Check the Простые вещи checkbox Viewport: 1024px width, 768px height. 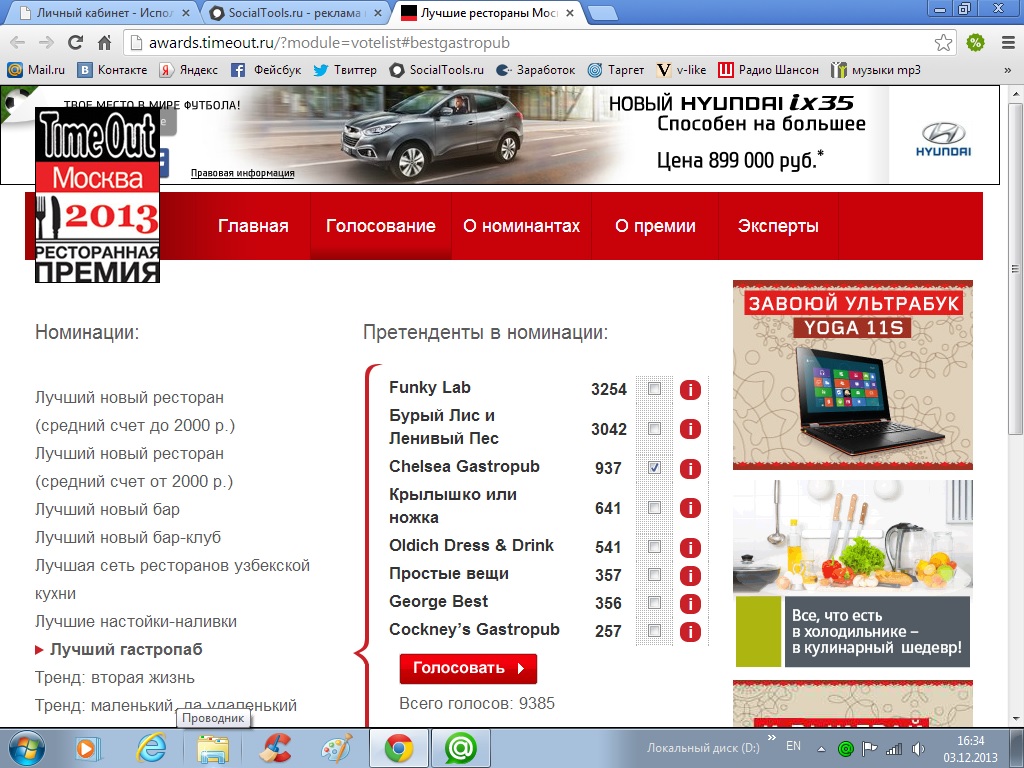[654, 575]
